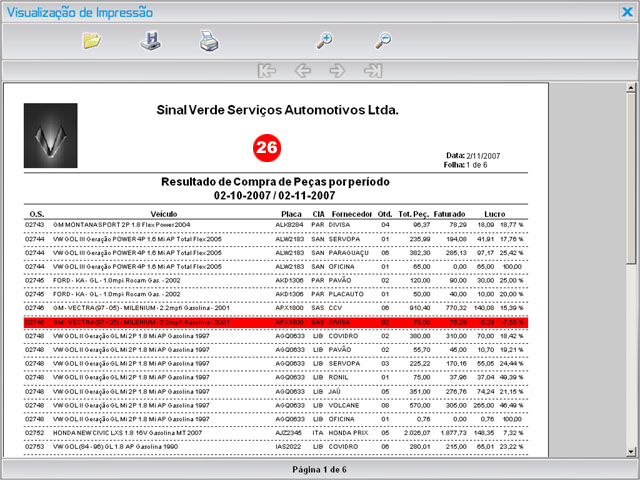Click supplier 'RONIL'

click(338, 378)
